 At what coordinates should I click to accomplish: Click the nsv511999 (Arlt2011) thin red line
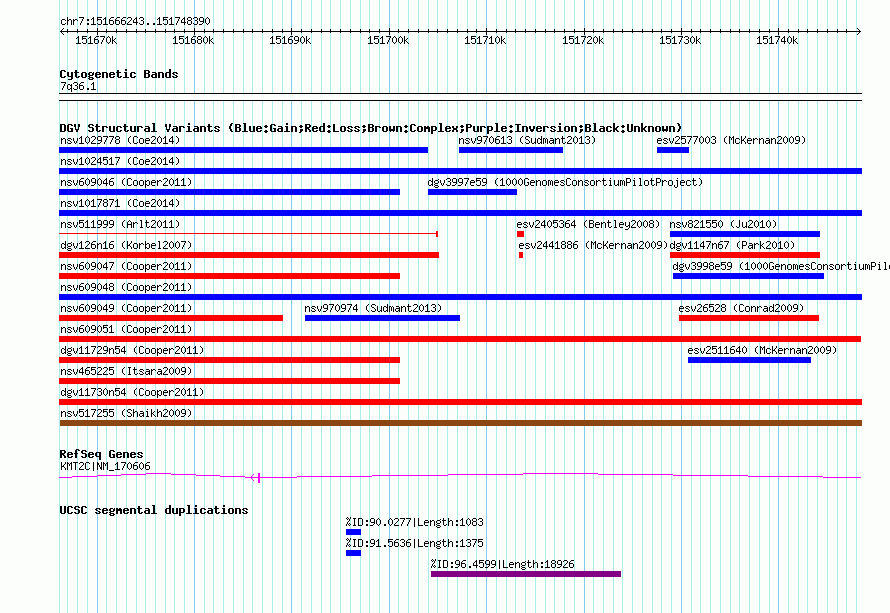(x=248, y=234)
